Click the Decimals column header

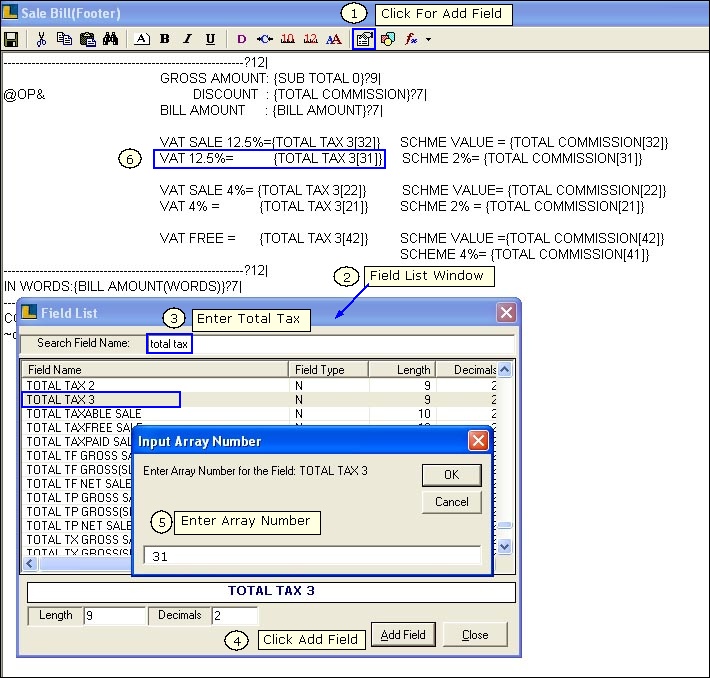point(467,370)
